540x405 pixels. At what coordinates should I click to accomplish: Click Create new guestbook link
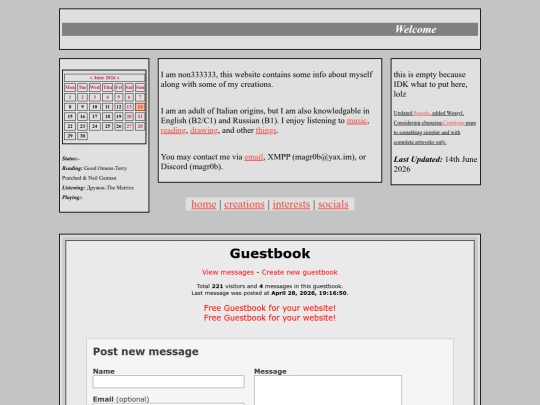[300, 272]
